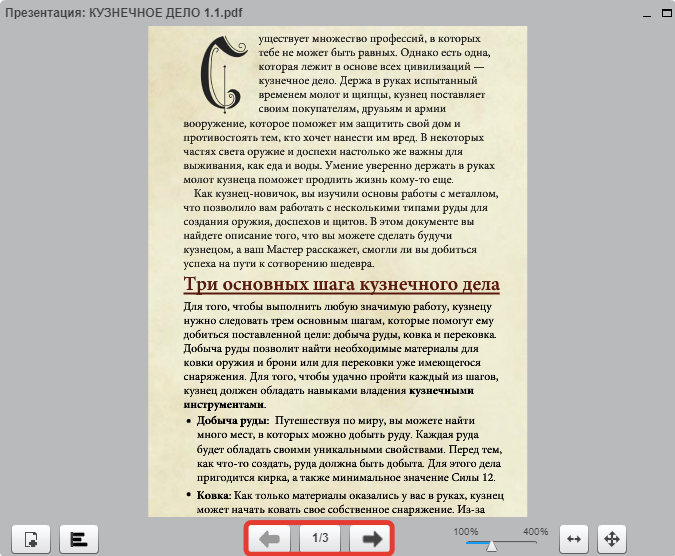Click fit-to-width horizontal arrows button
The height and width of the screenshot is (556, 675).
[x=574, y=539]
